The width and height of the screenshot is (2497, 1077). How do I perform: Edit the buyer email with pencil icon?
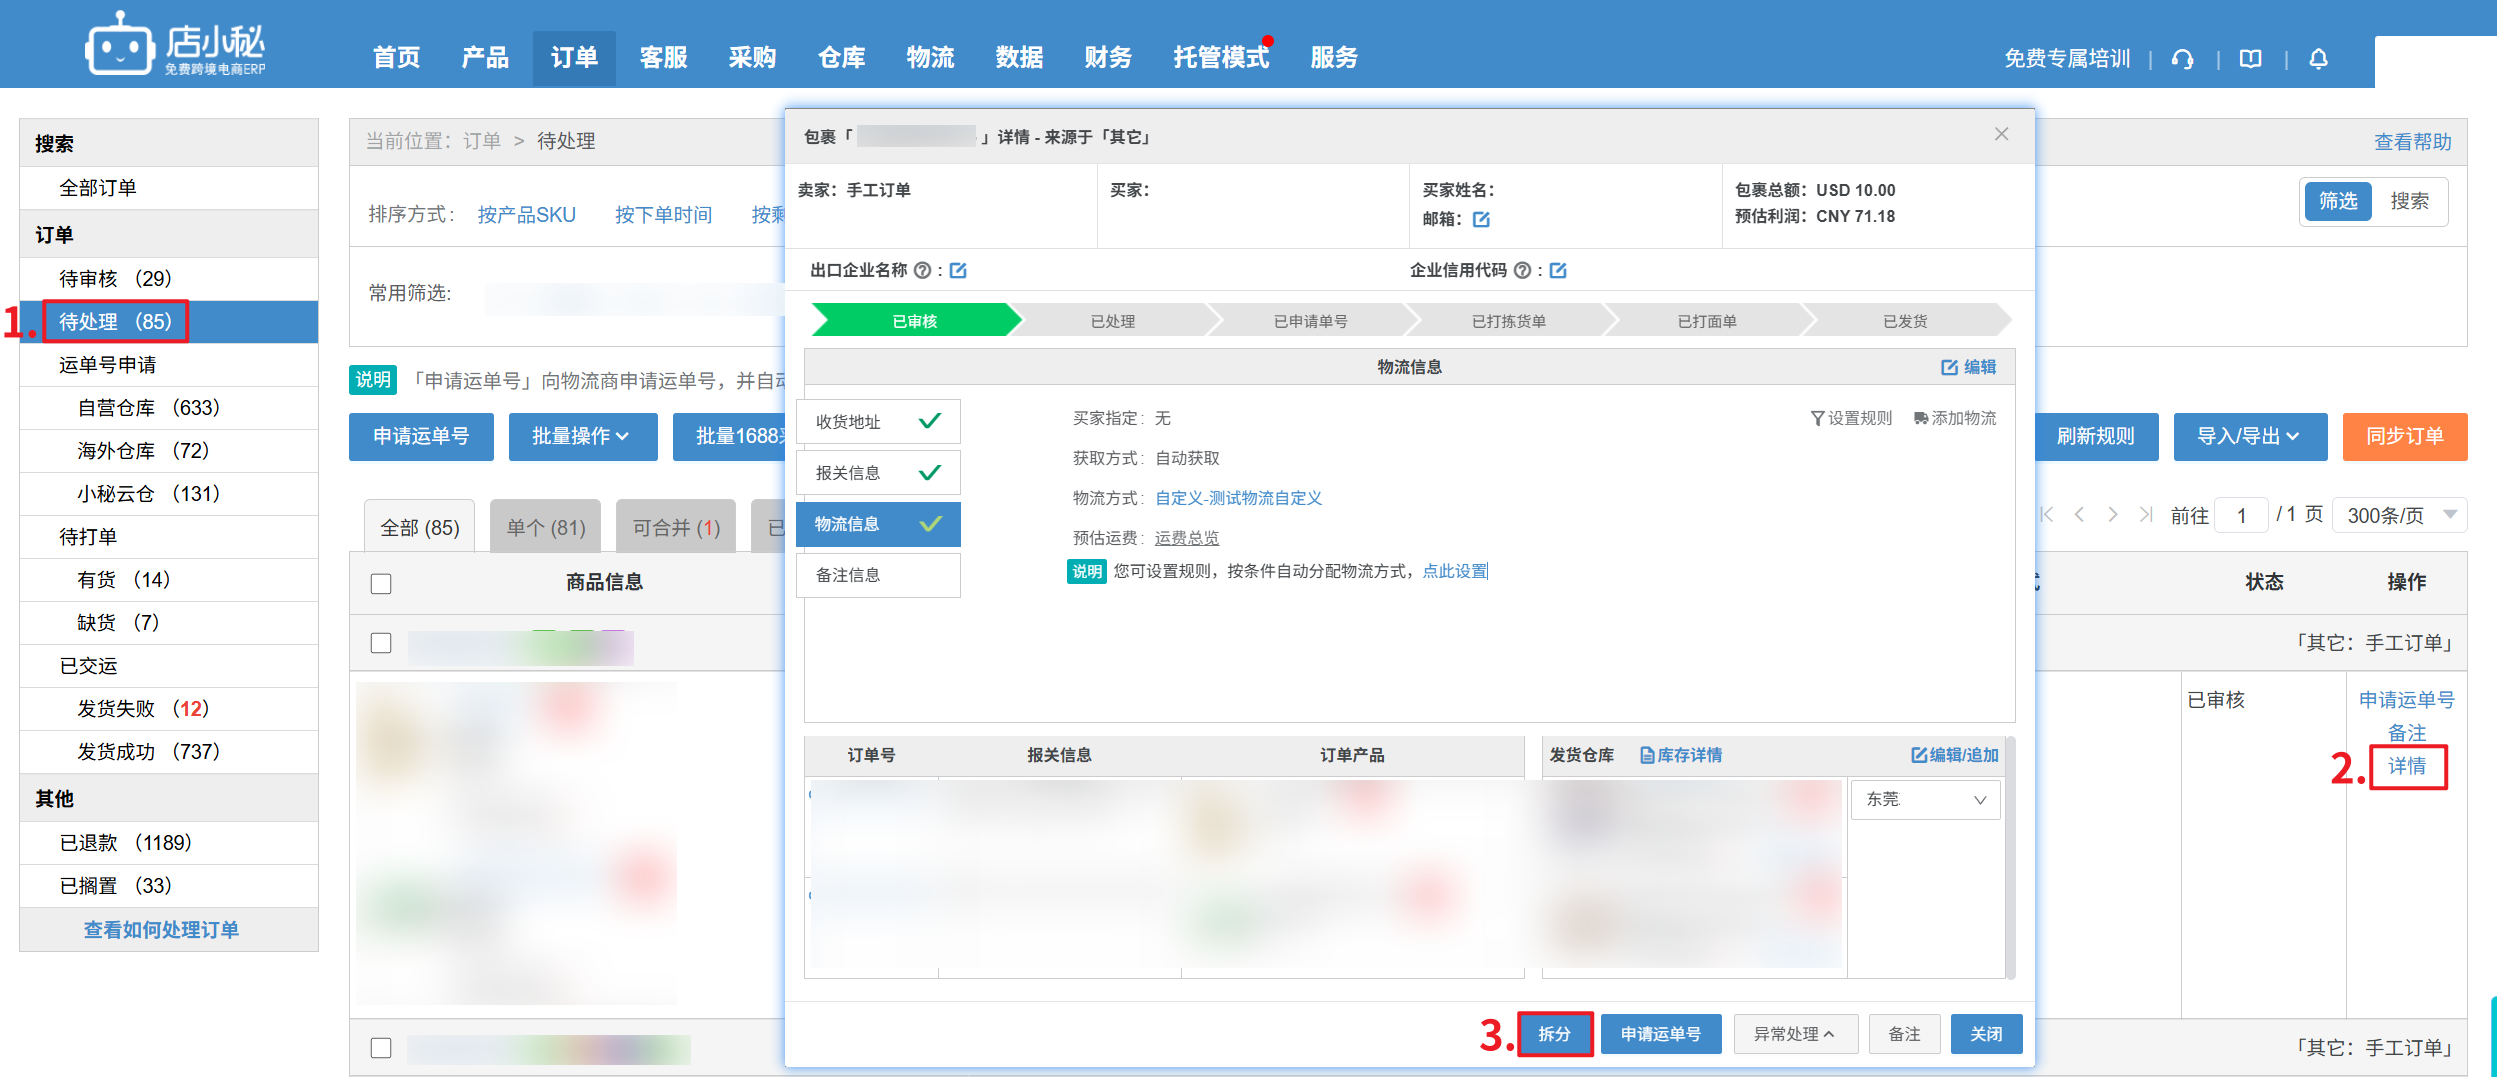tap(1481, 220)
